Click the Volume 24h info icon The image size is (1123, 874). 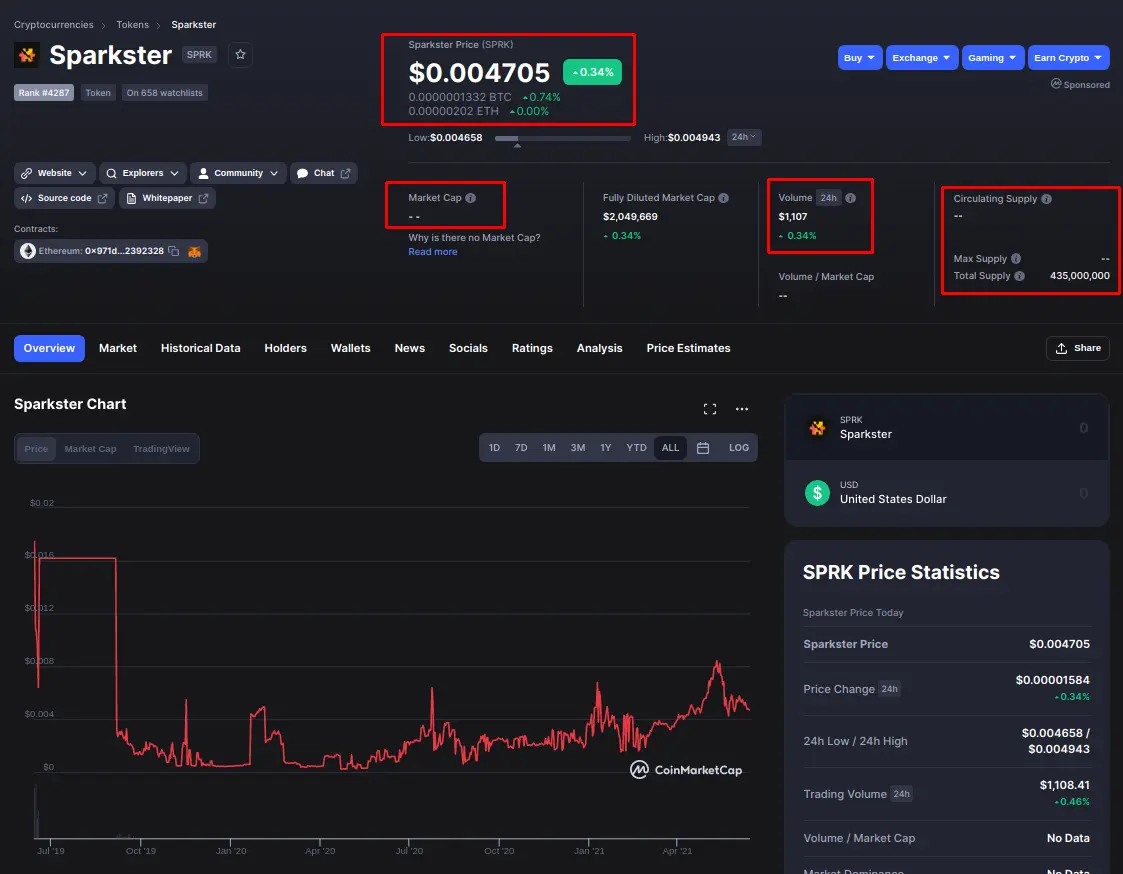850,198
